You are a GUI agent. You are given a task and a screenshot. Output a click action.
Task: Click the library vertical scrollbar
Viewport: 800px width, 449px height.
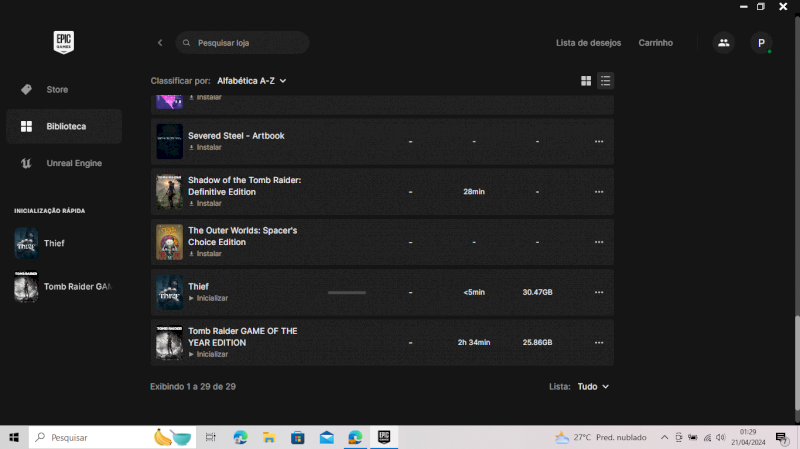[797, 362]
